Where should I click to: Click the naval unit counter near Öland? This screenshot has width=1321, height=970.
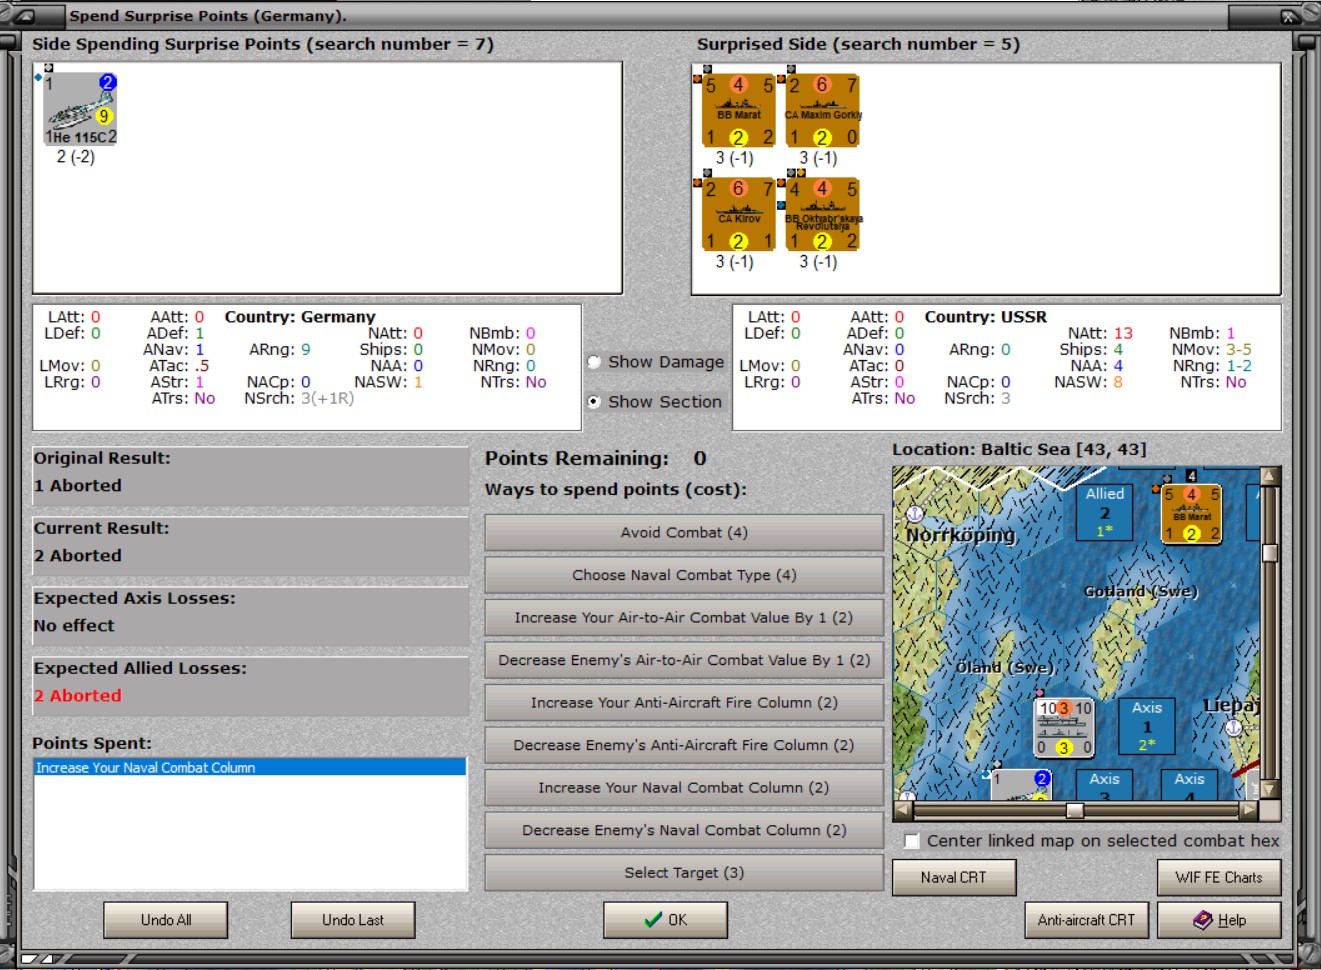tap(1064, 727)
